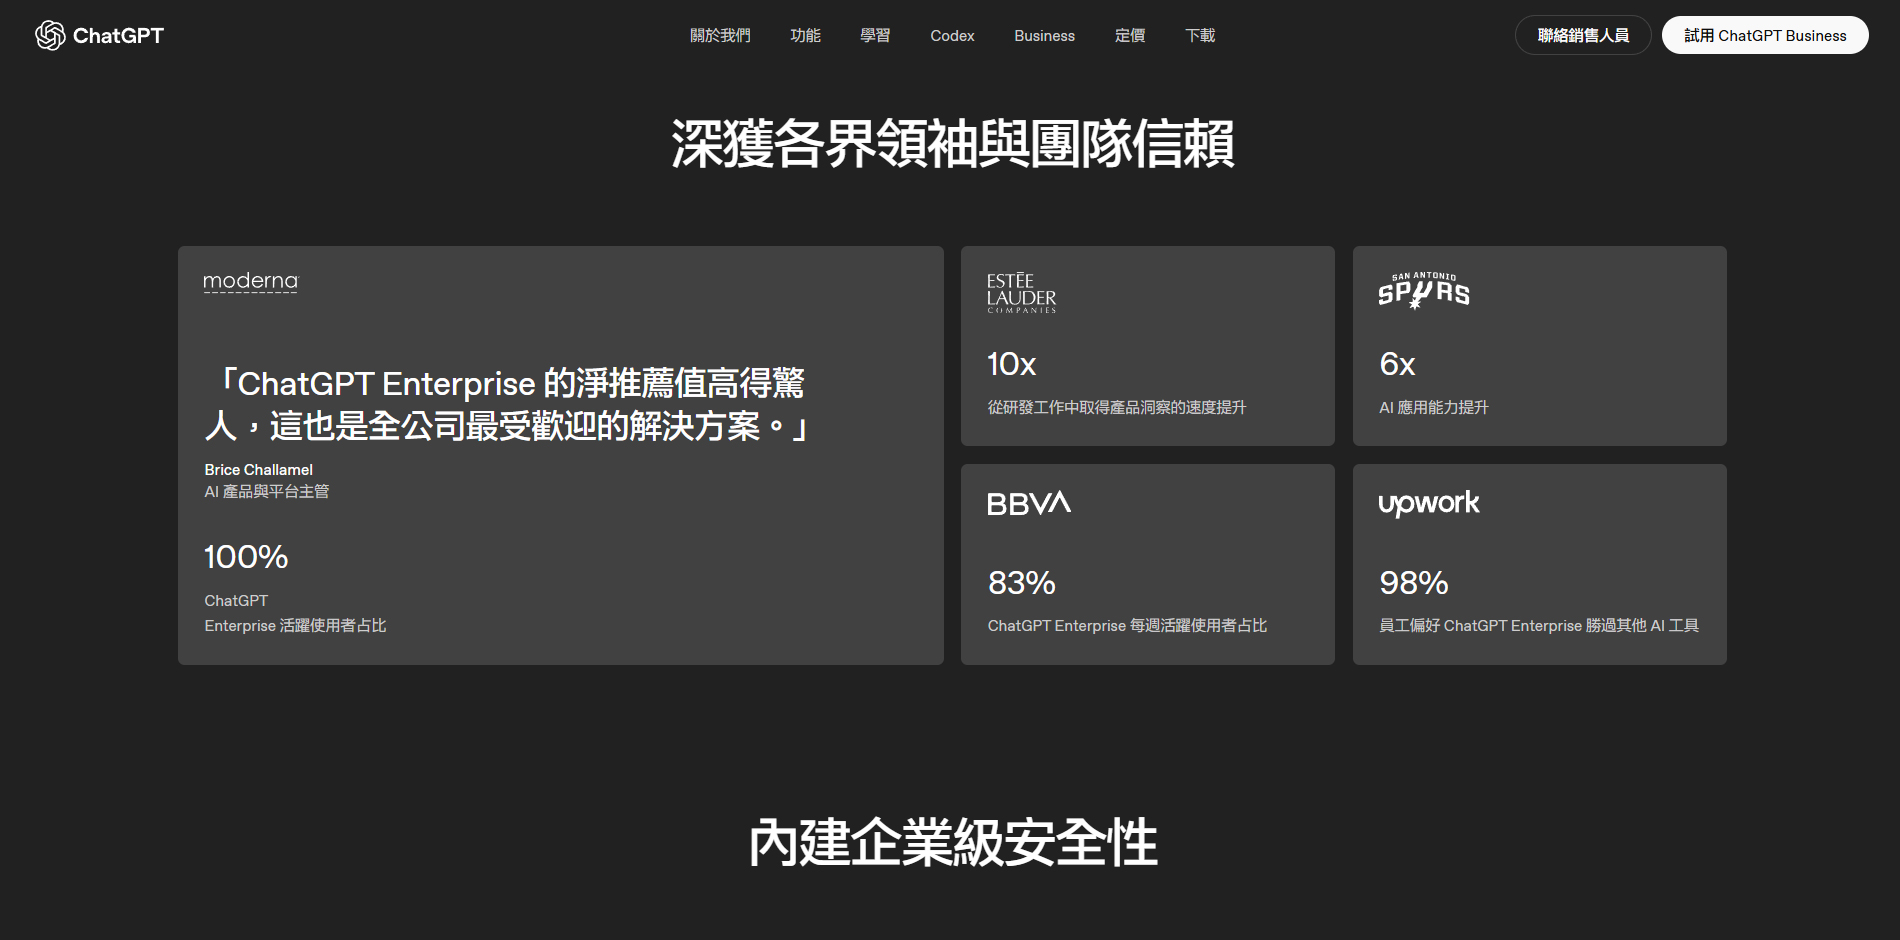Open the Business nav item
Viewport: 1900px width, 940px height.
pos(1044,36)
